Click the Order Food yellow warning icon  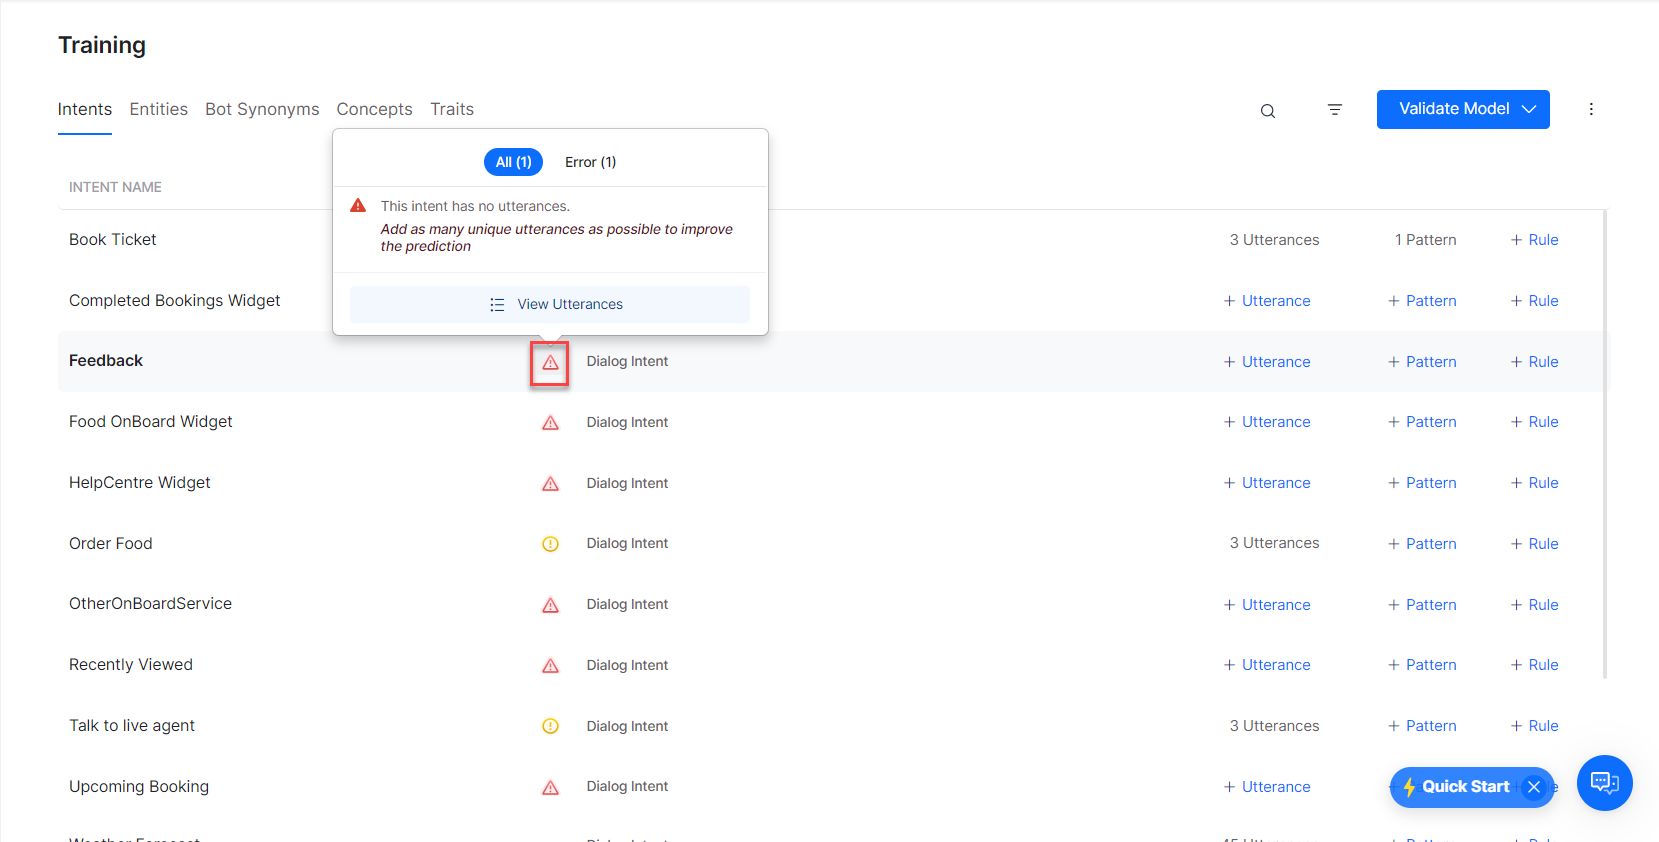[x=550, y=544]
